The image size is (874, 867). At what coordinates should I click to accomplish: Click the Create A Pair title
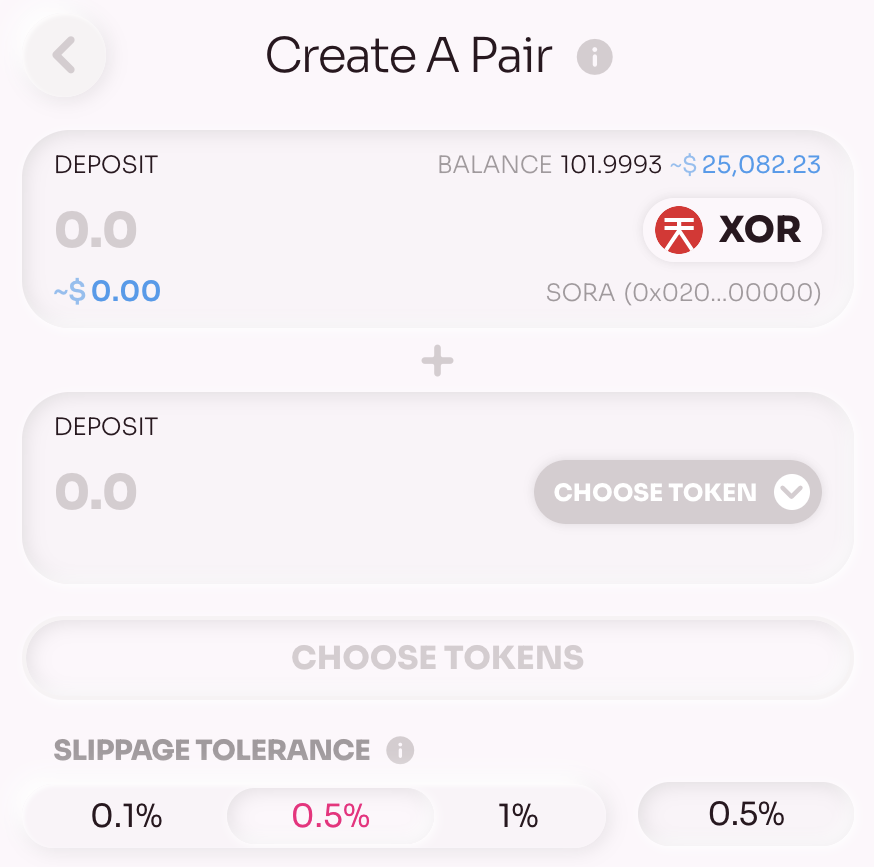tap(409, 55)
